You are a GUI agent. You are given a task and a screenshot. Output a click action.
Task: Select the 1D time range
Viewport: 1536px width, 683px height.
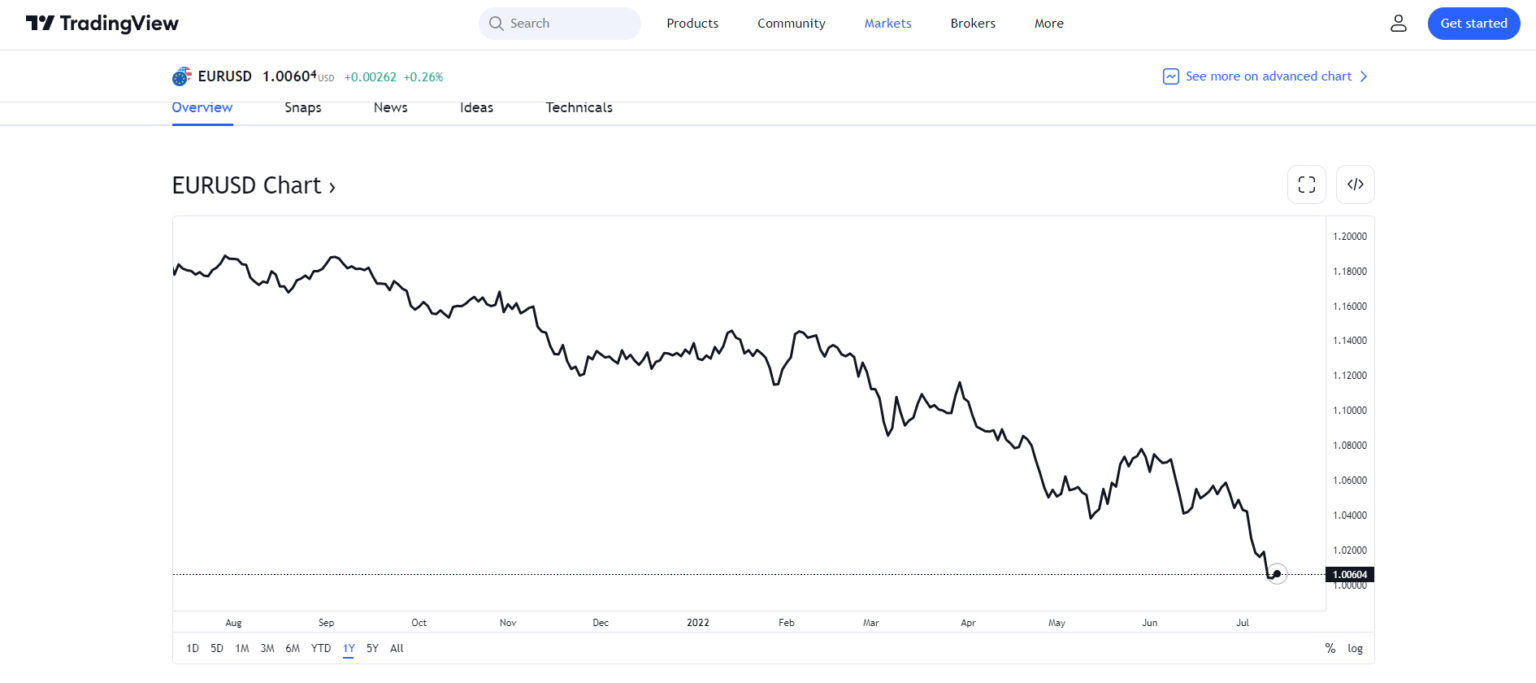click(x=192, y=648)
